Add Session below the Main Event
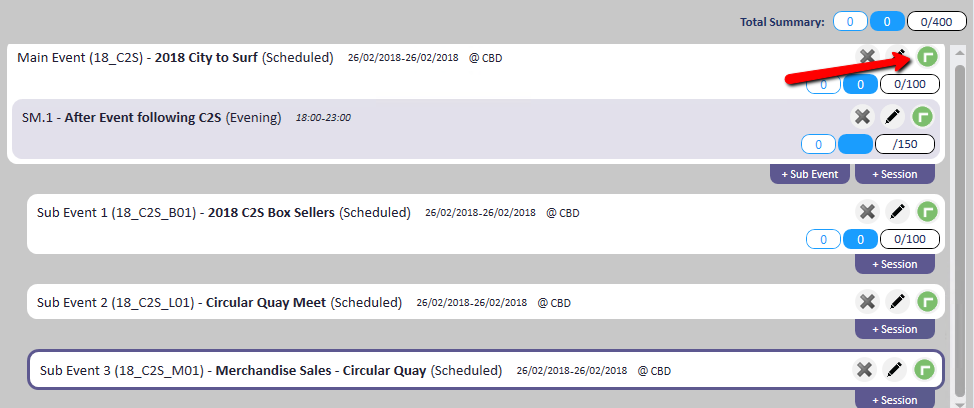 point(894,174)
